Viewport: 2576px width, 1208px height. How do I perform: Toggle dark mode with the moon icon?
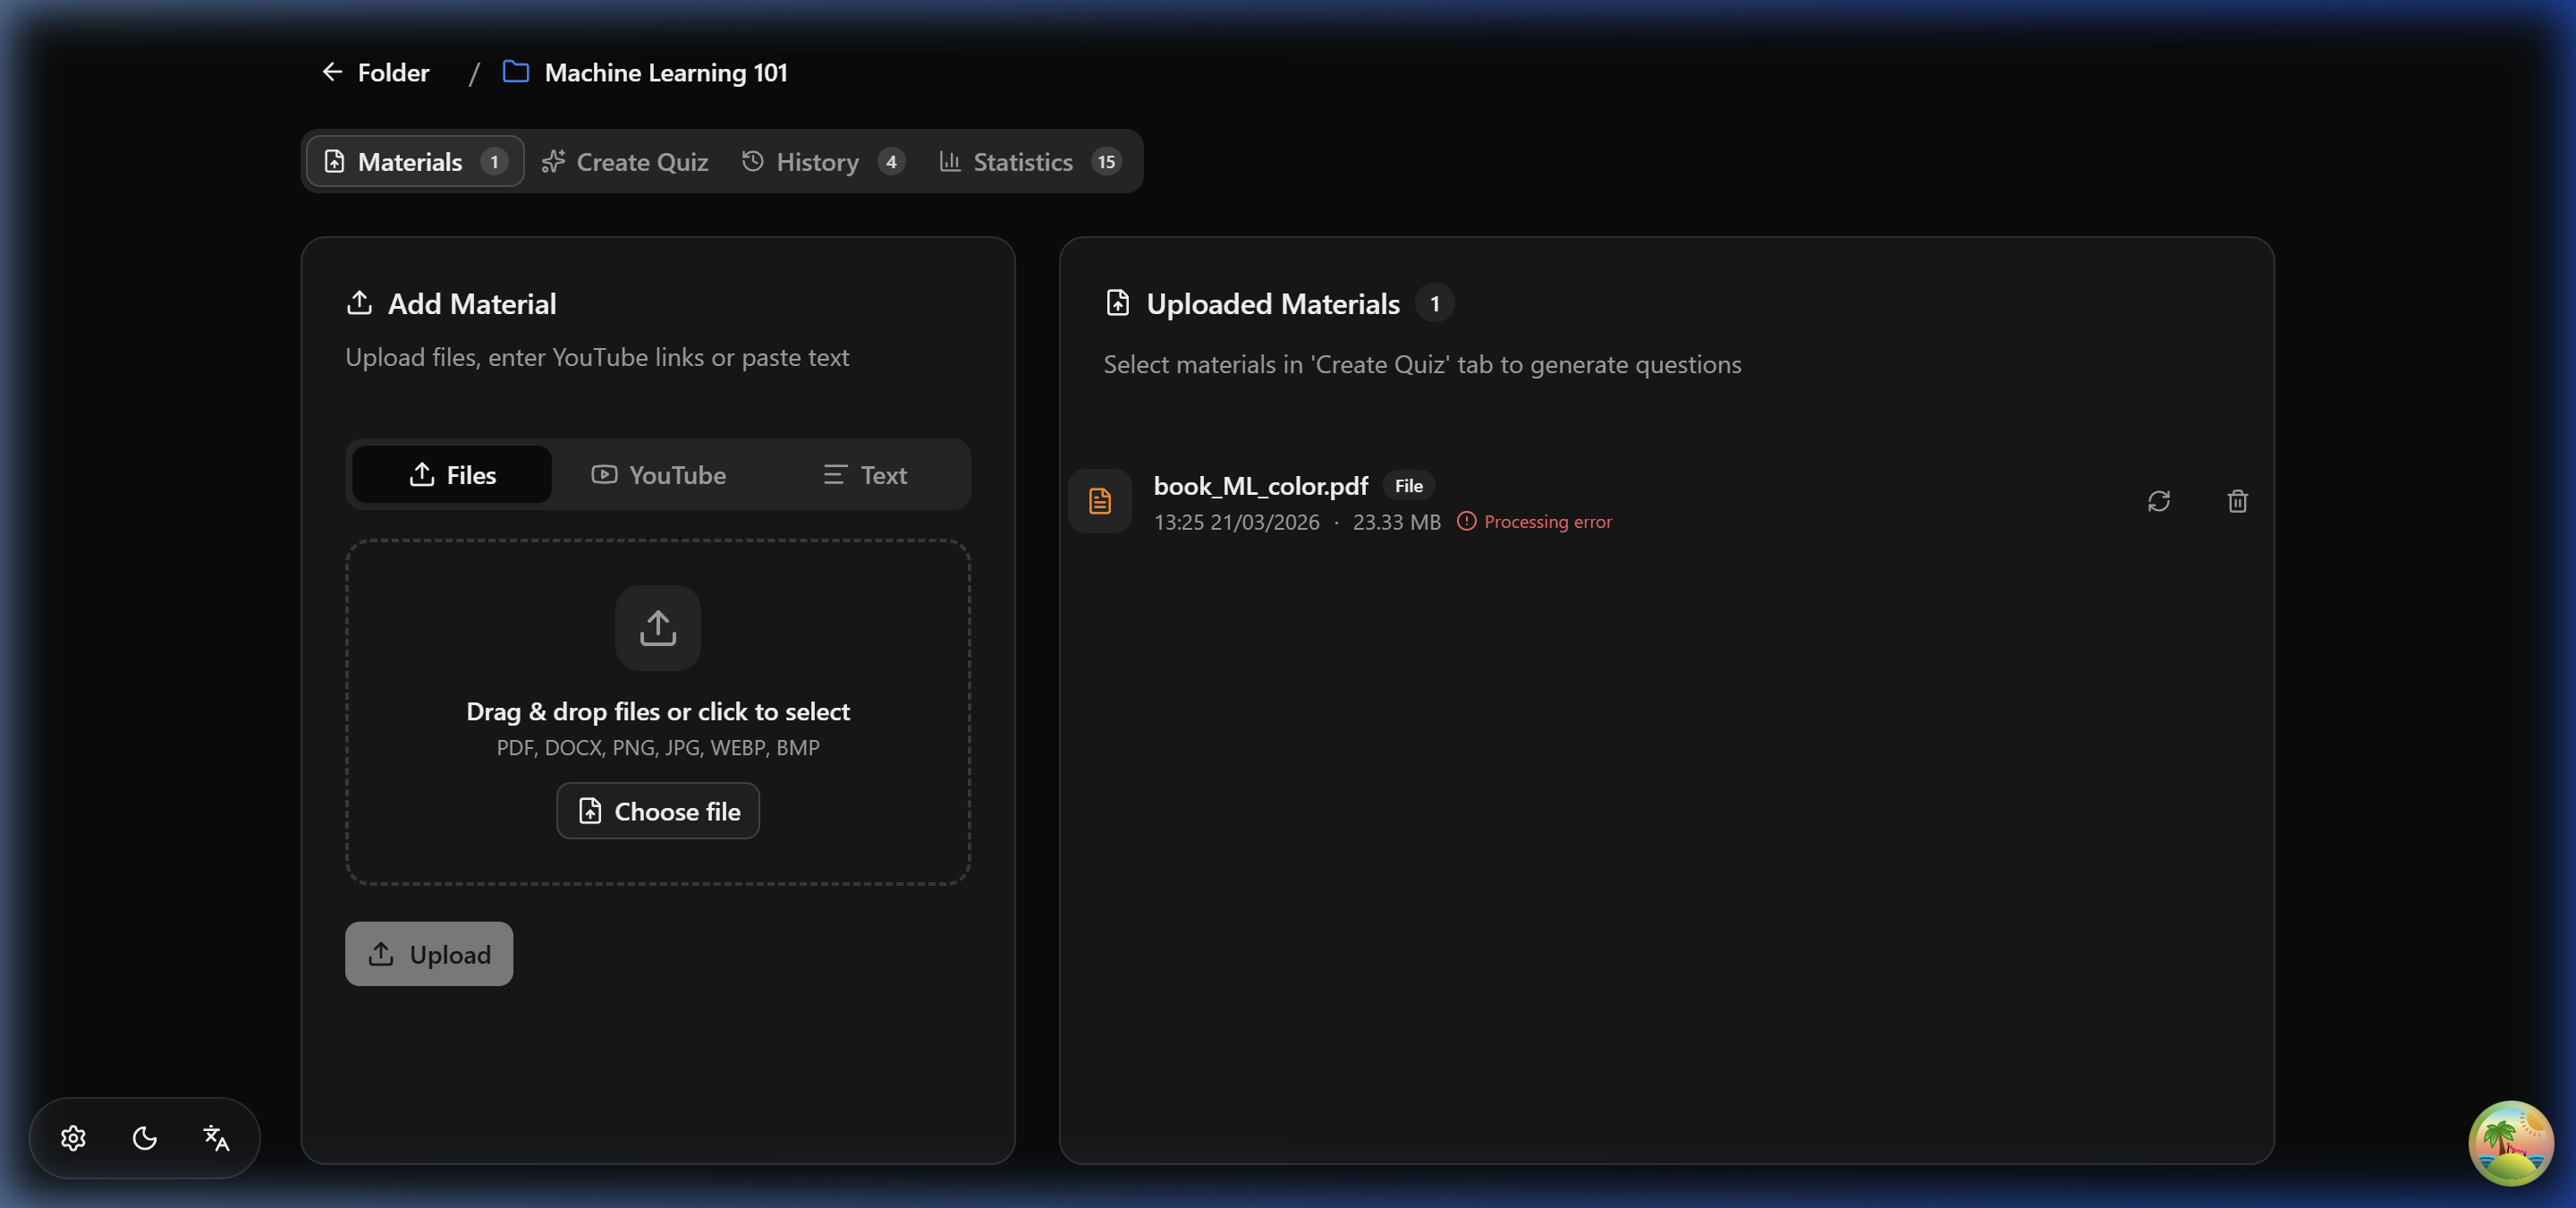(x=144, y=1138)
